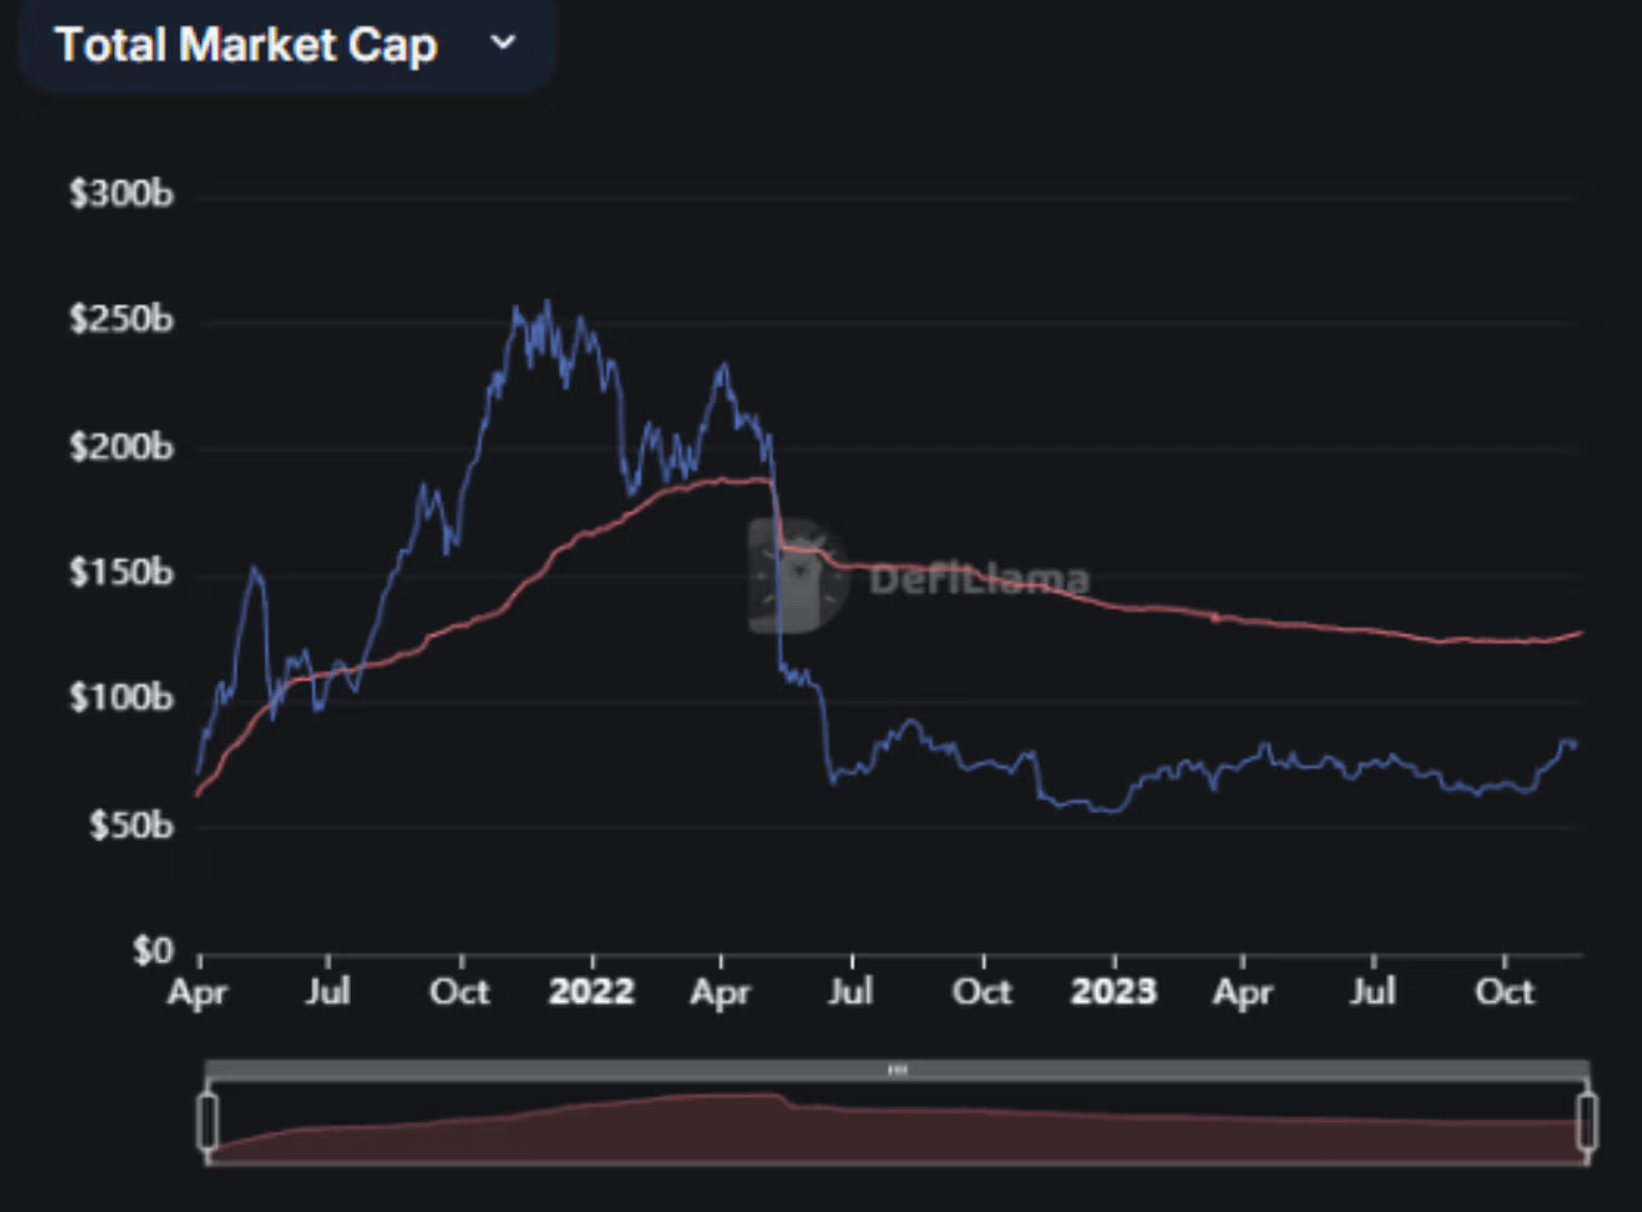The height and width of the screenshot is (1212, 1642).
Task: Click the red area inside the range selector preview
Action: point(897,1135)
